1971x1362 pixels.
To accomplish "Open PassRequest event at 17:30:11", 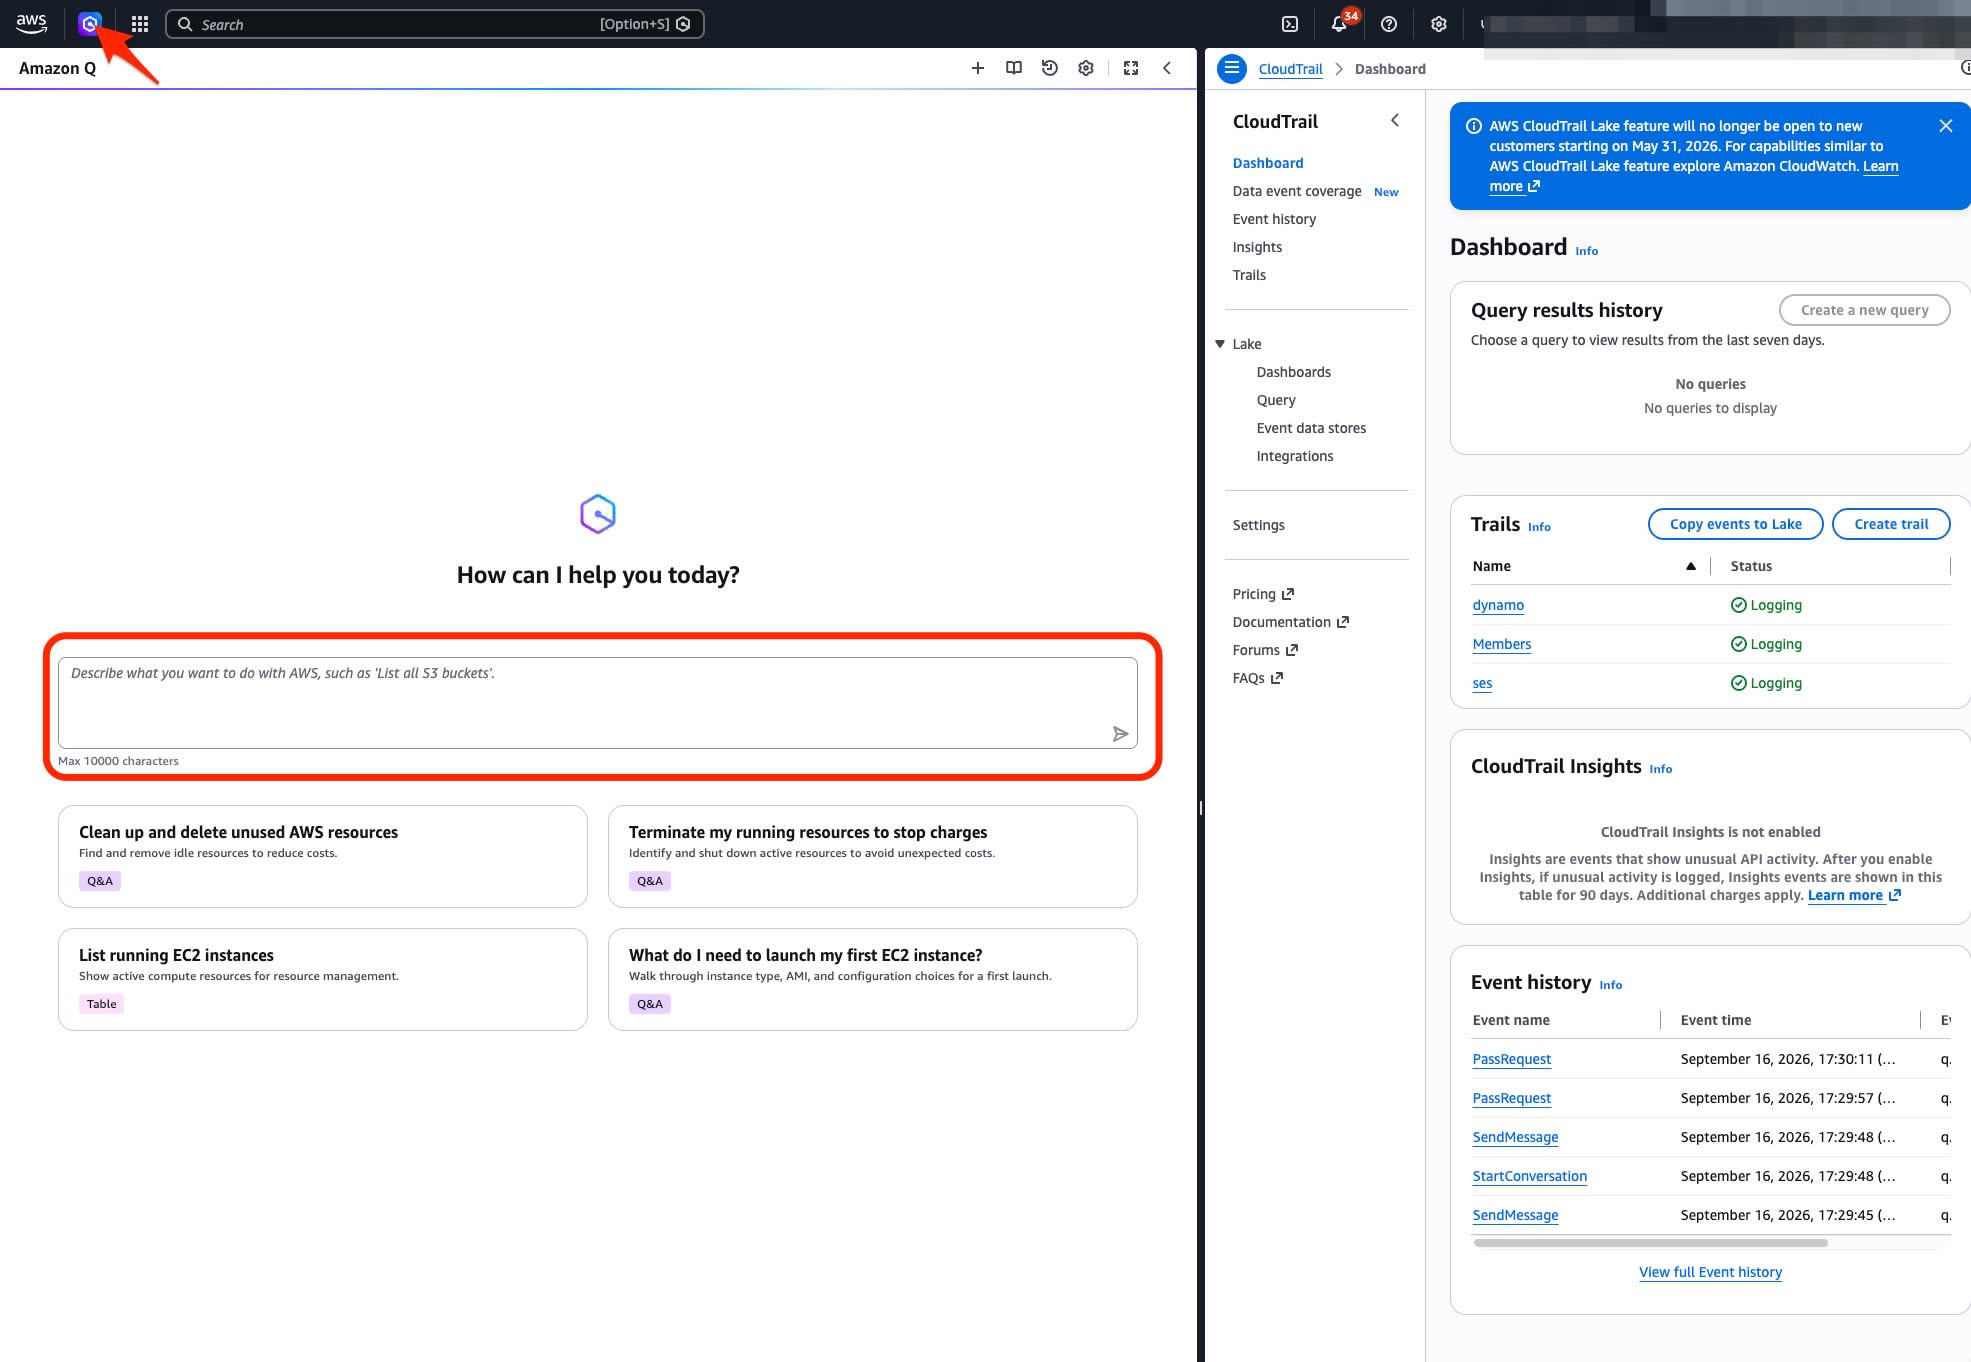I will (1511, 1059).
